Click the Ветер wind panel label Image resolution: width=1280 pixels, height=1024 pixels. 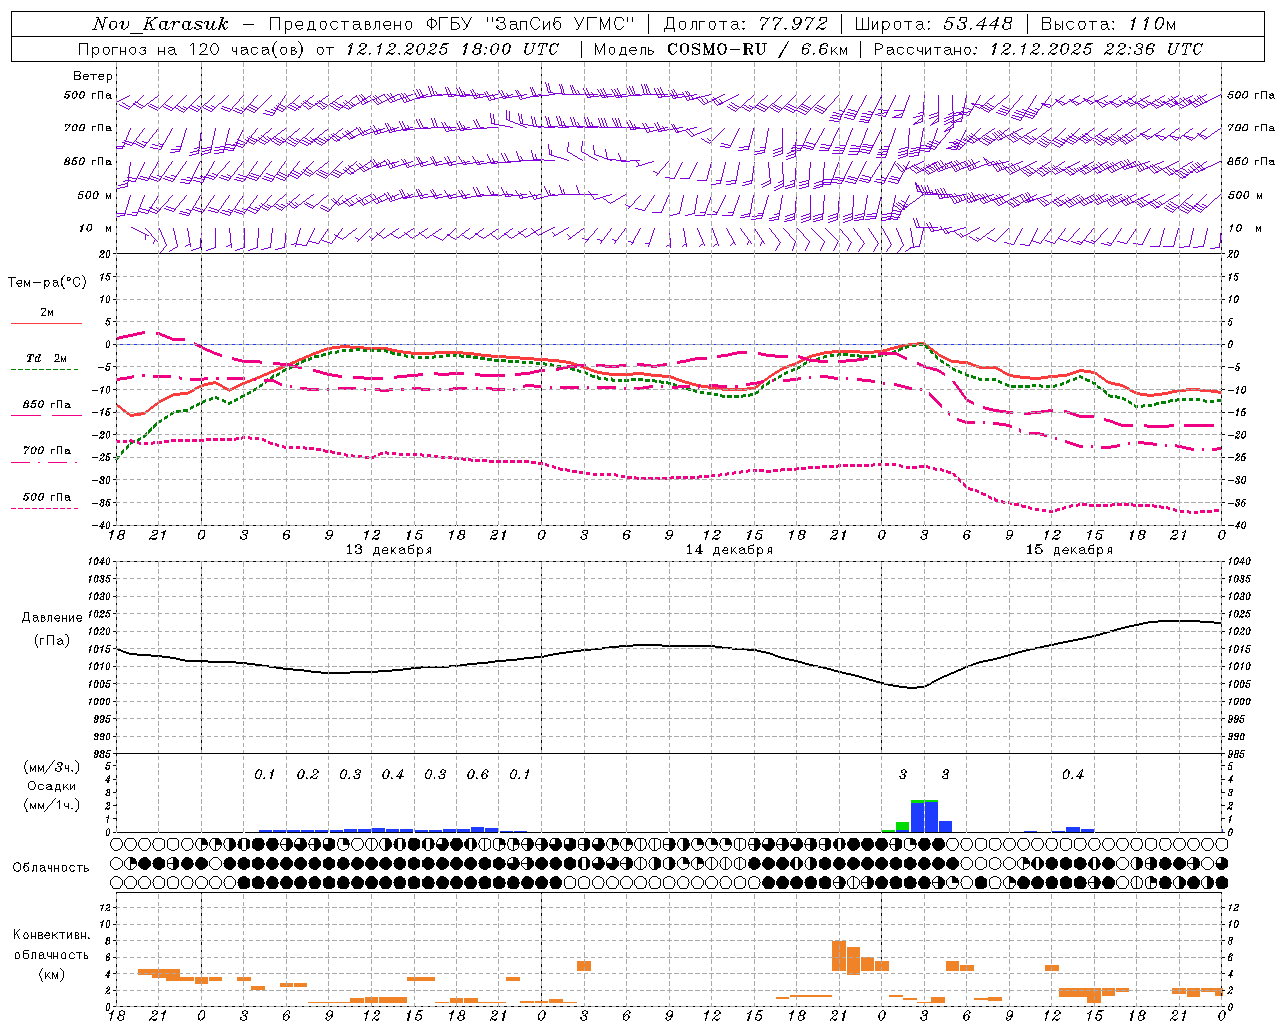click(93, 76)
